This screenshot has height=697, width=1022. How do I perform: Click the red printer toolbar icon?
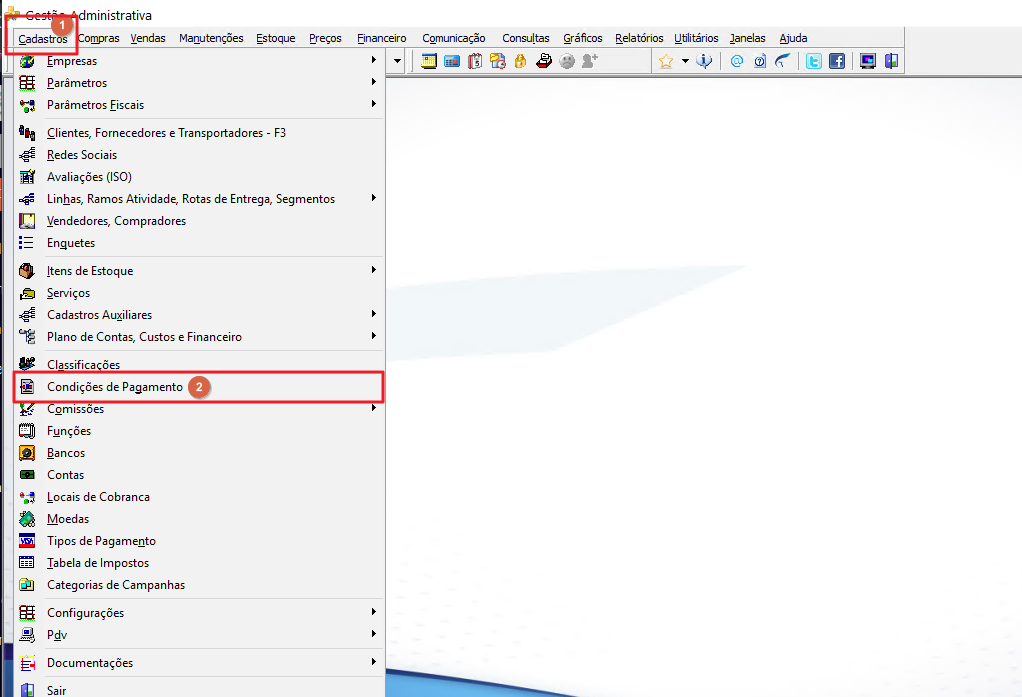(x=544, y=61)
